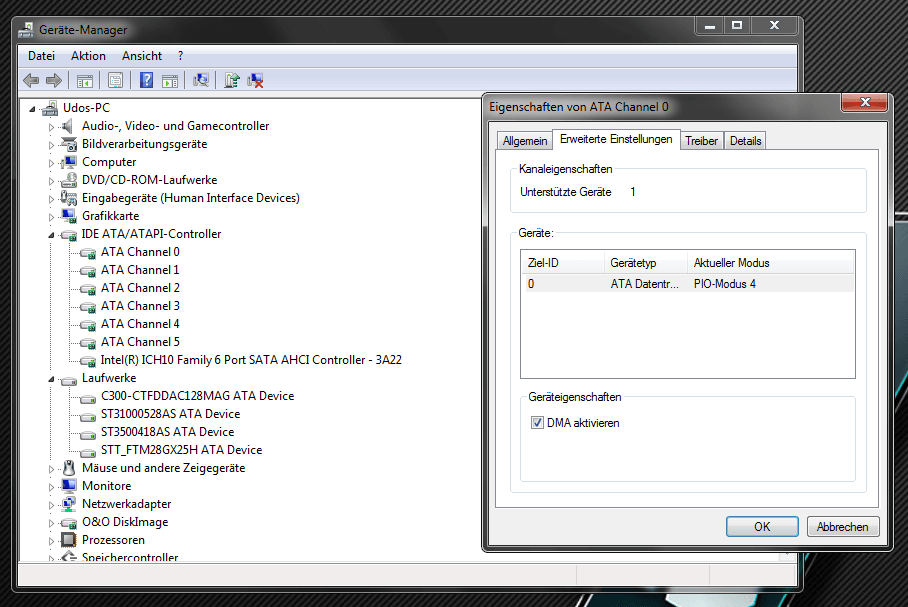Collapse the Laufwerke node

pos(51,379)
